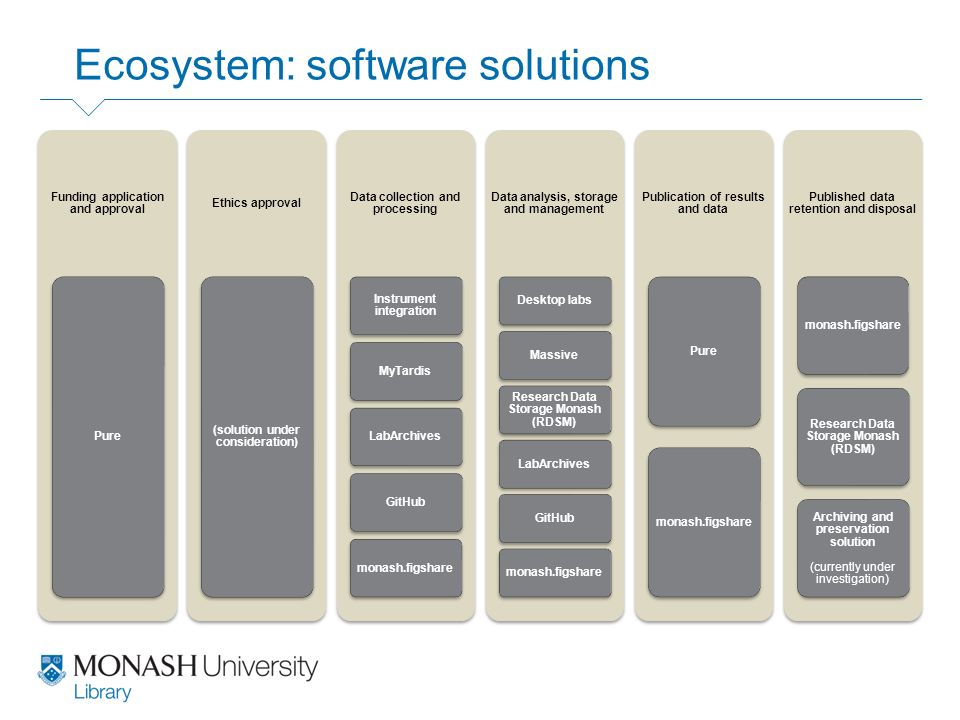Click the 'Data collection and processing' heading
Screen dimensions: 960x720
coord(405,203)
